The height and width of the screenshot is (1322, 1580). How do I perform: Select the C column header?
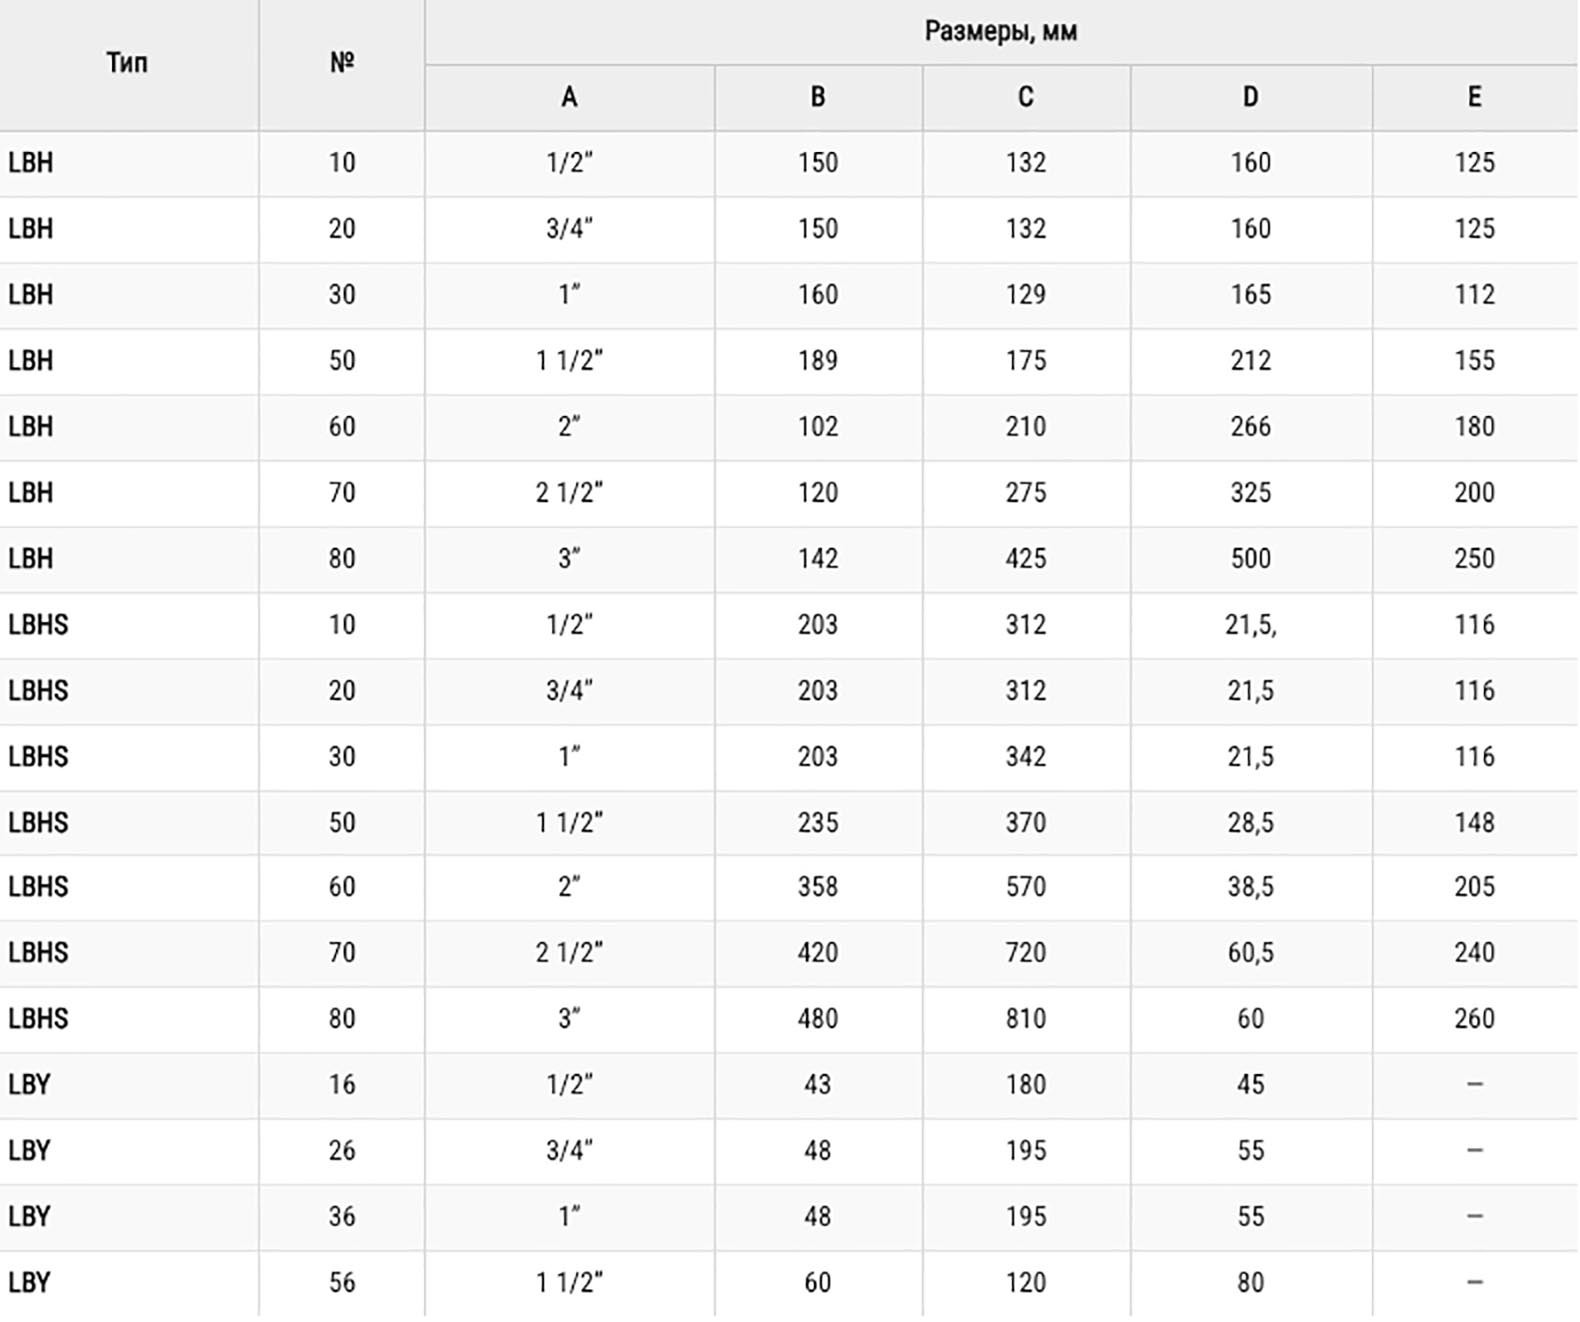(1026, 97)
